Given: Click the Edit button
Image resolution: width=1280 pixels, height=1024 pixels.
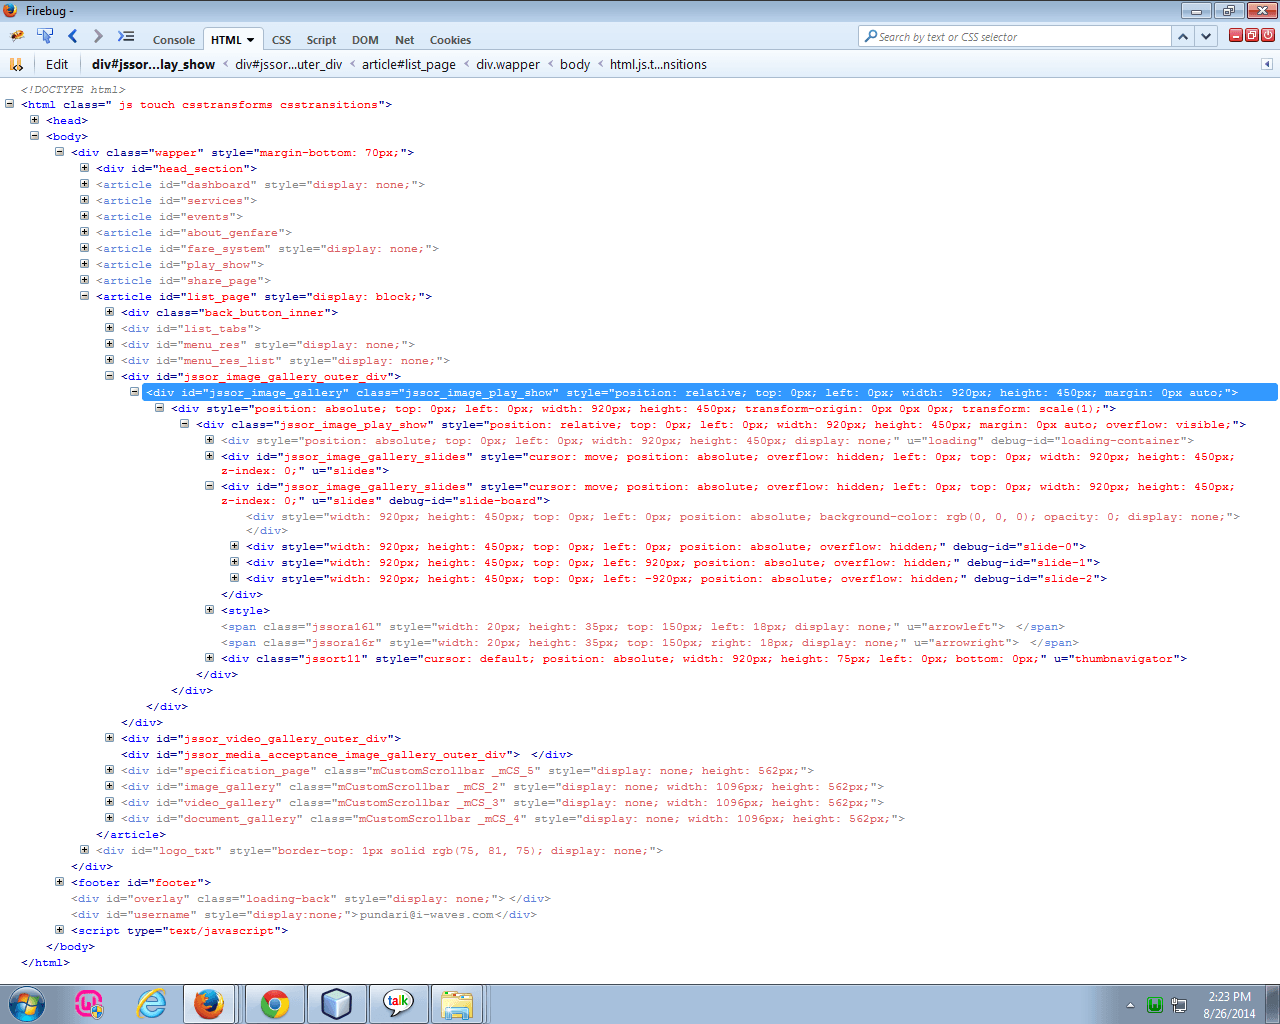Looking at the screenshot, I should pyautogui.click(x=57, y=64).
